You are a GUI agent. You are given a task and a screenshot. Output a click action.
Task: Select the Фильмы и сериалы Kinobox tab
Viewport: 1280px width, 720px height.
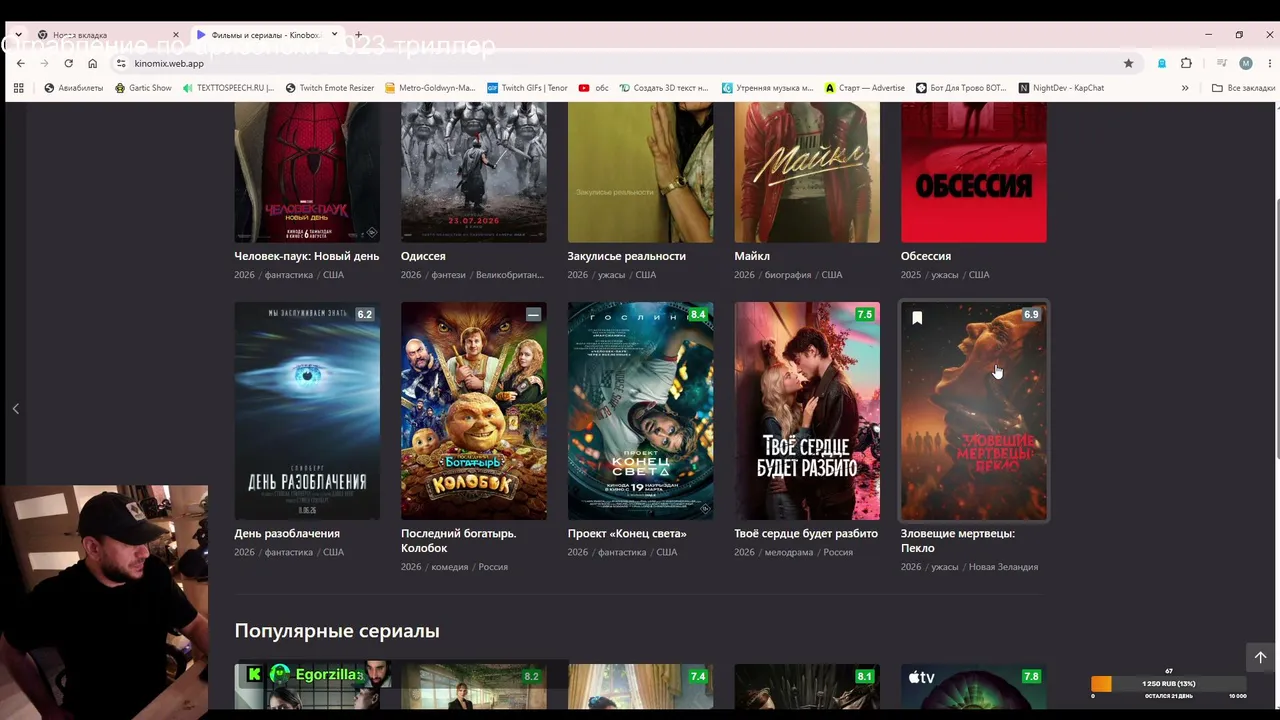pyautogui.click(x=266, y=35)
